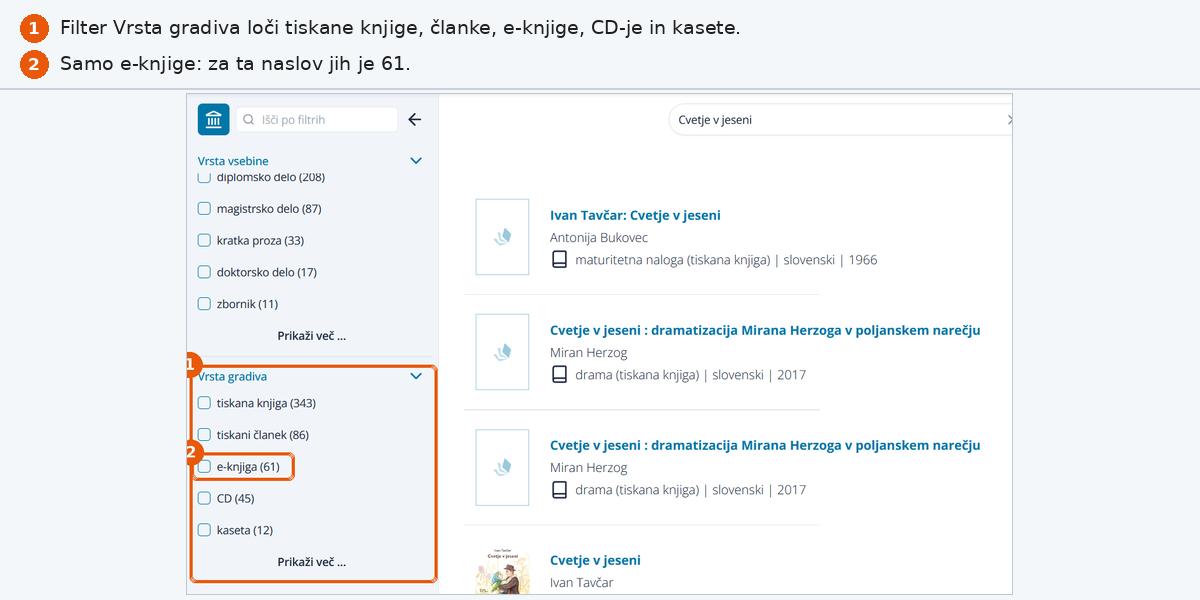Viewport: 1200px width, 600px height.
Task: Collapse the Vrsta gradiva section
Action: 417,377
